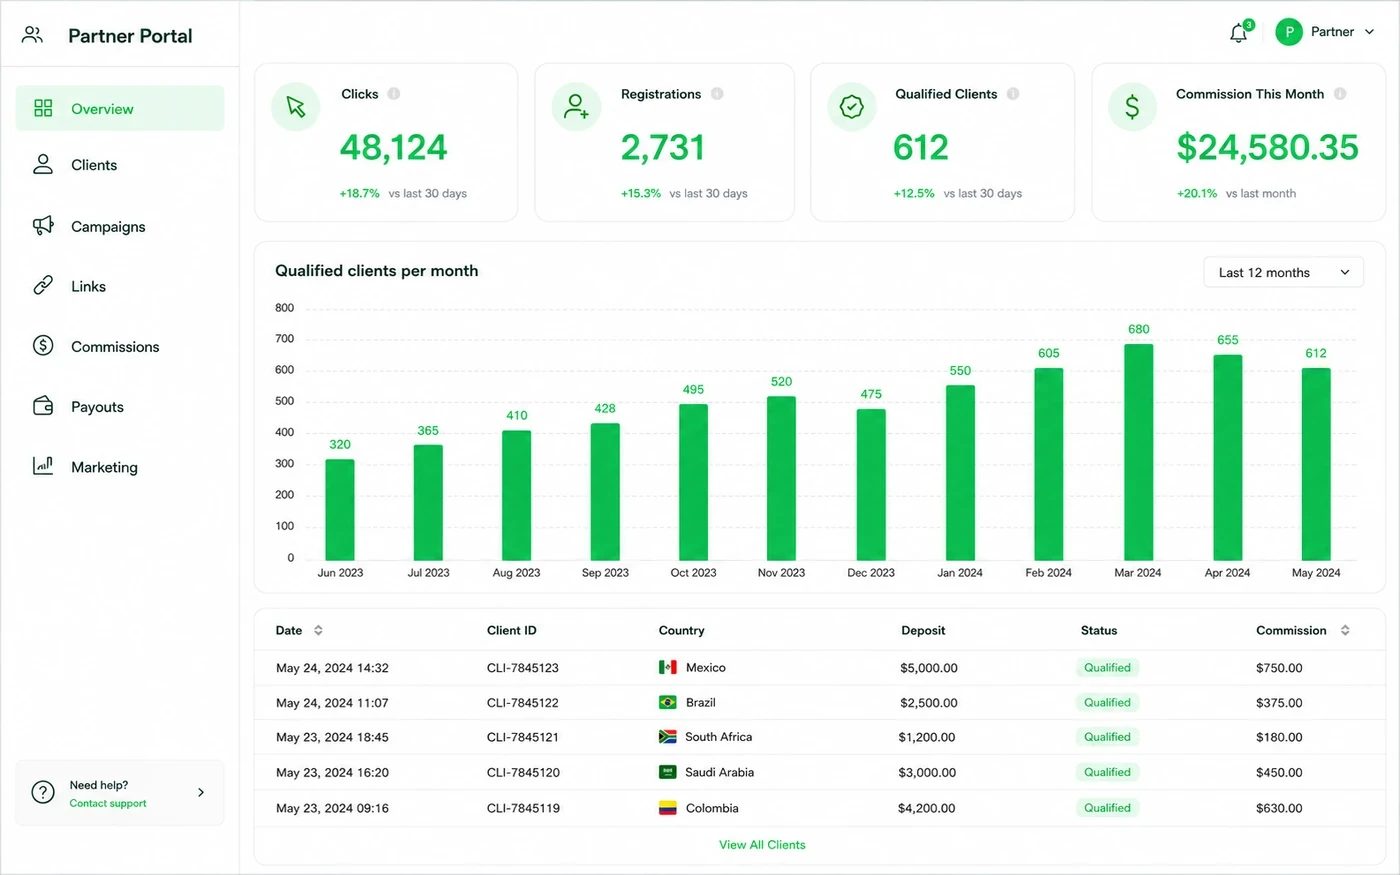
Task: Click the Clients person icon
Action: click(43, 164)
